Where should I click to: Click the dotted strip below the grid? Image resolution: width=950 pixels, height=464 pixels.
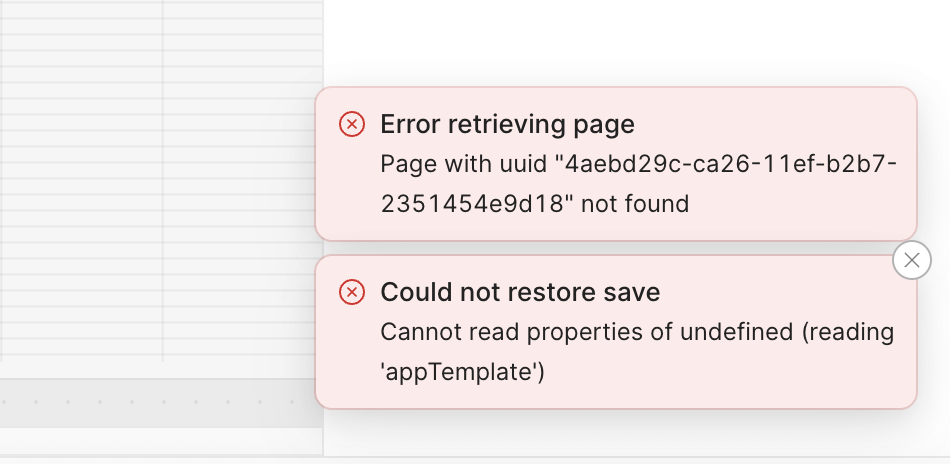(161, 402)
